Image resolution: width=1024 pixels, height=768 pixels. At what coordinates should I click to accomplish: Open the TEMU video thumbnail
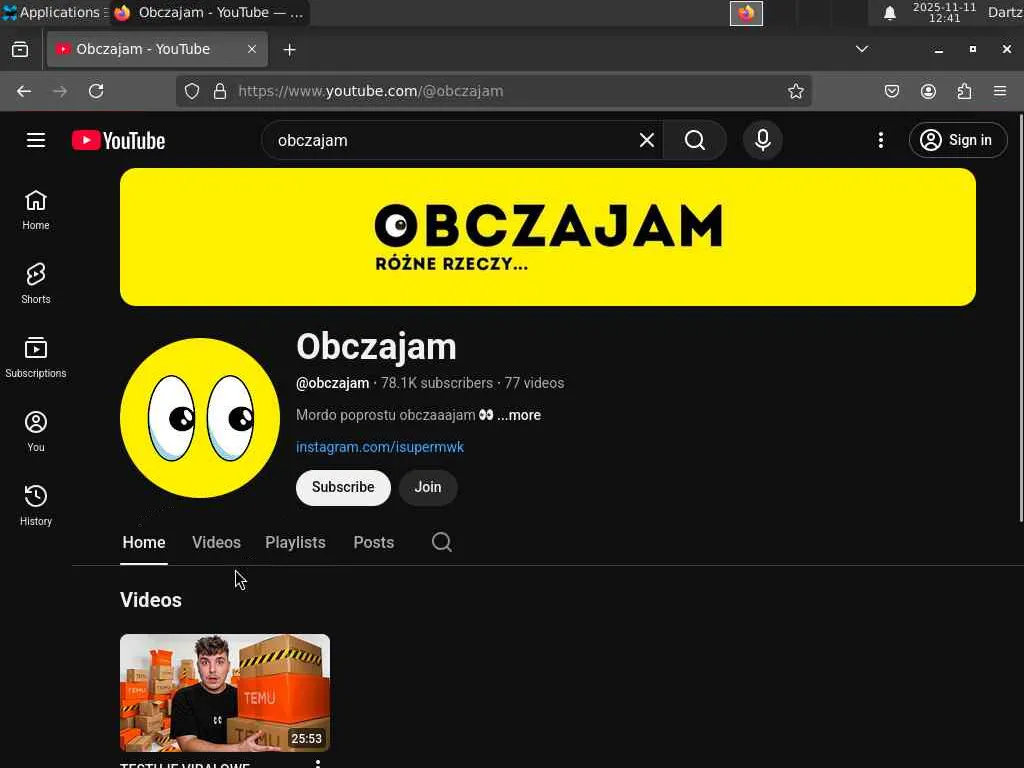pos(225,693)
